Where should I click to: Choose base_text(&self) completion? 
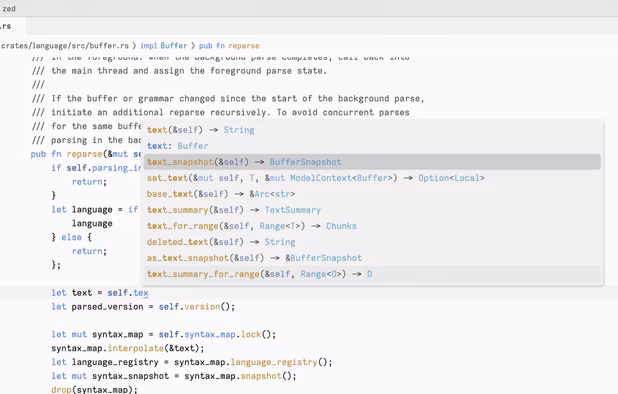[372, 194]
